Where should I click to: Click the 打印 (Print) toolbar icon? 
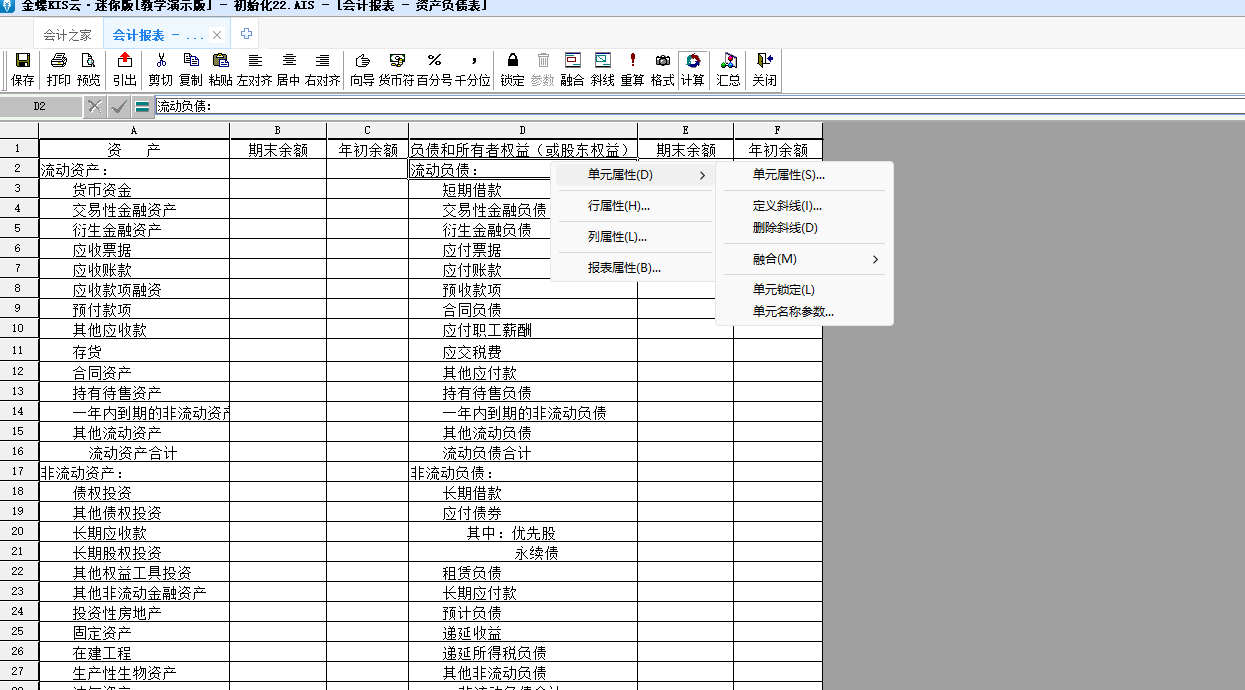pos(59,69)
